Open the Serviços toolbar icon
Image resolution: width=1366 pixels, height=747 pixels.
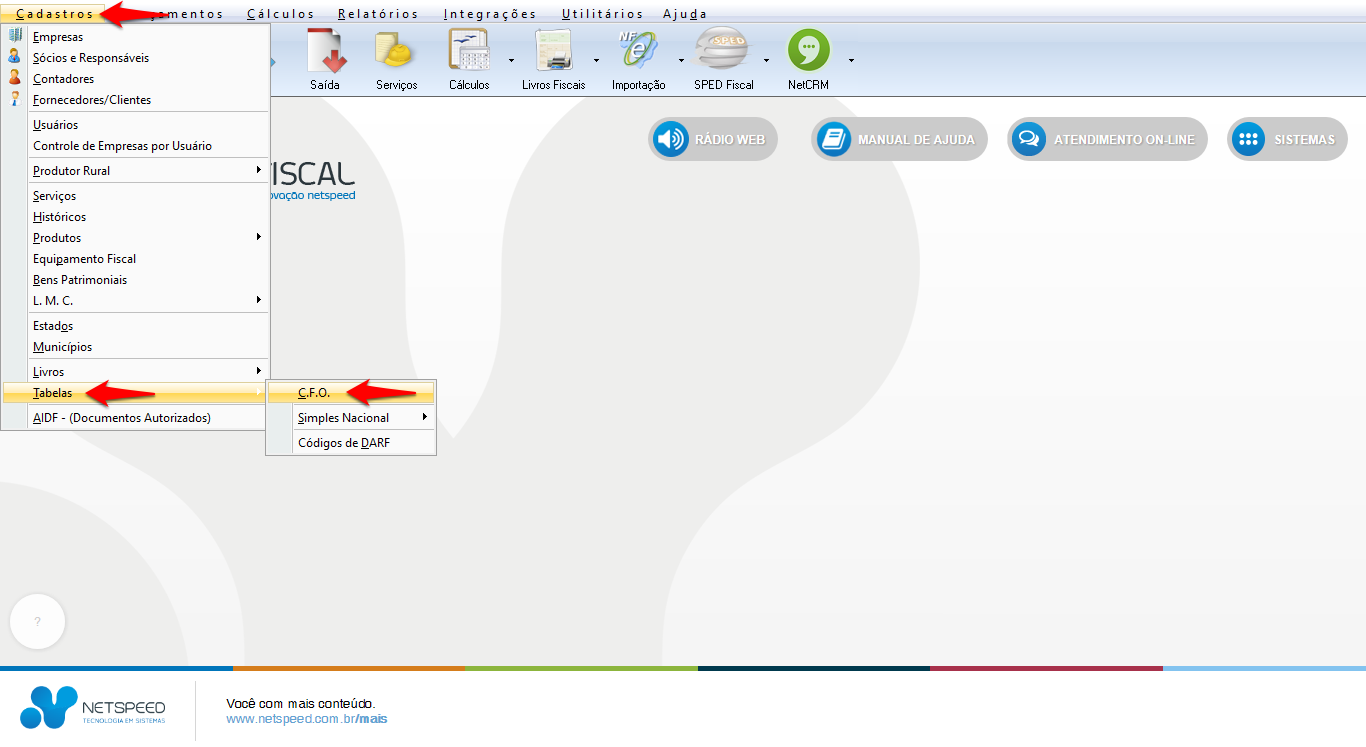(396, 50)
